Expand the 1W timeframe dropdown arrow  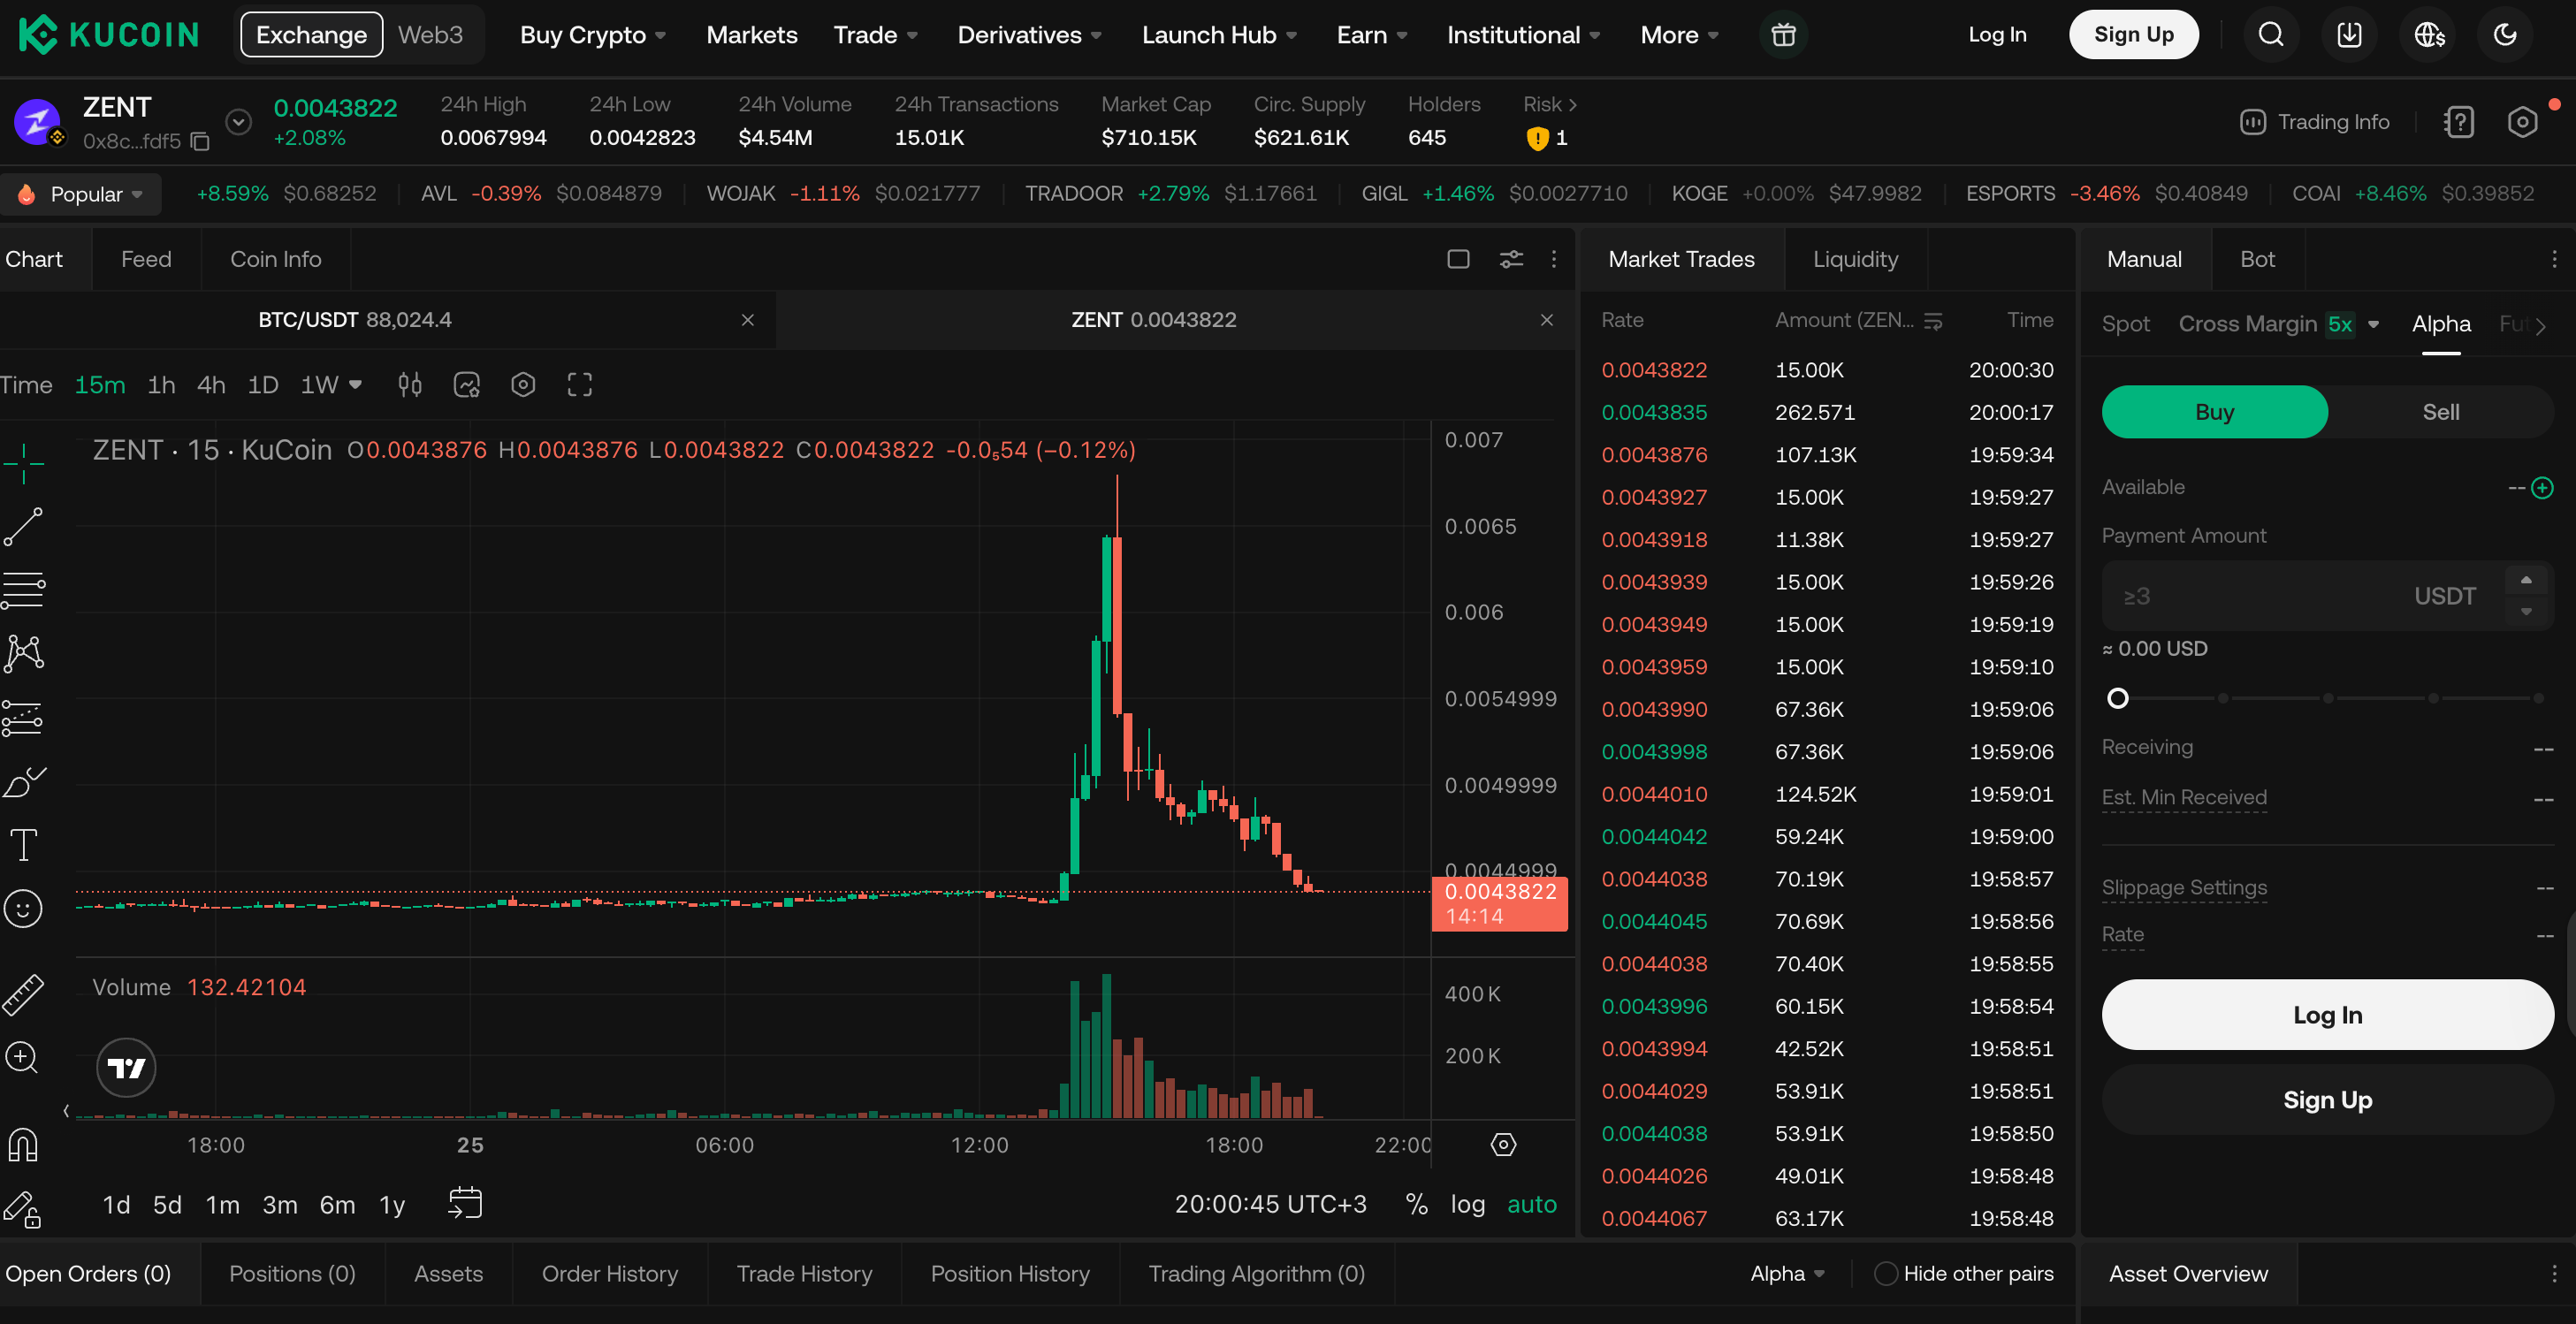point(356,384)
